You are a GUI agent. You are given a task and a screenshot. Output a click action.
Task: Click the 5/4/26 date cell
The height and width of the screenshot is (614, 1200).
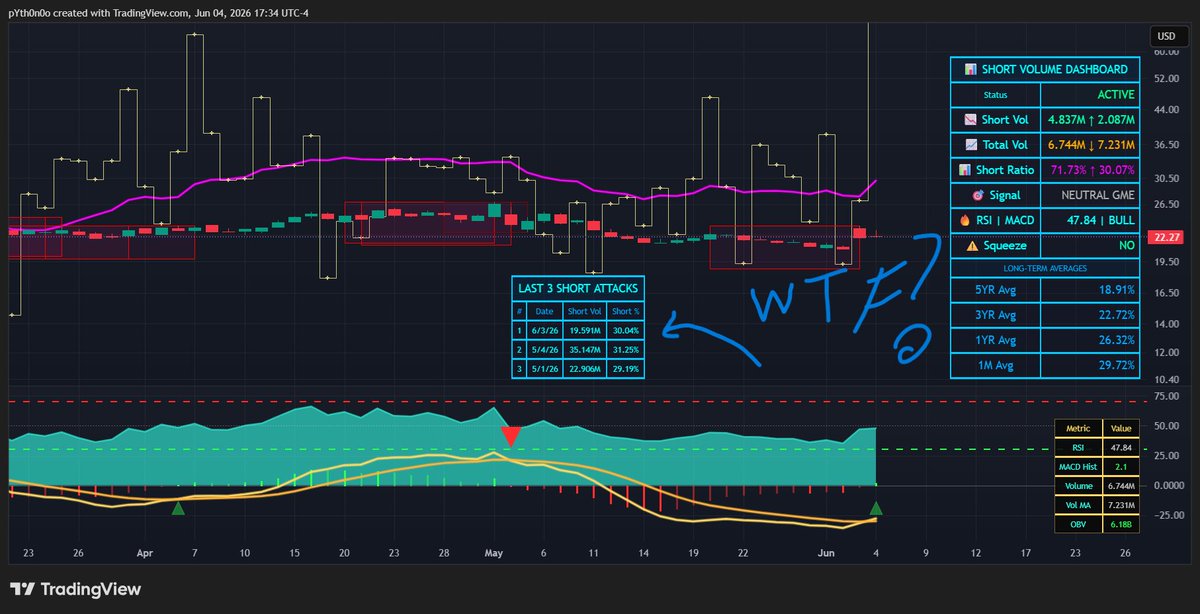[544, 349]
